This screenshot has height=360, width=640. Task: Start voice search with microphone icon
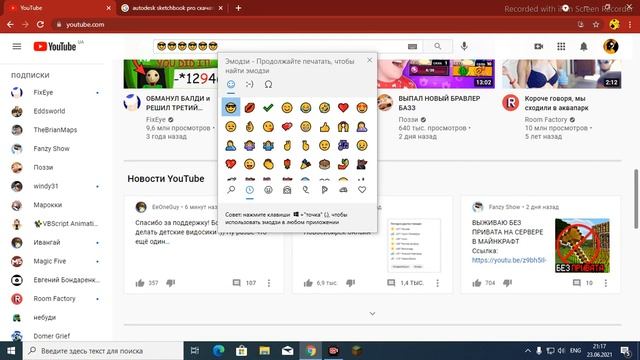click(x=464, y=46)
